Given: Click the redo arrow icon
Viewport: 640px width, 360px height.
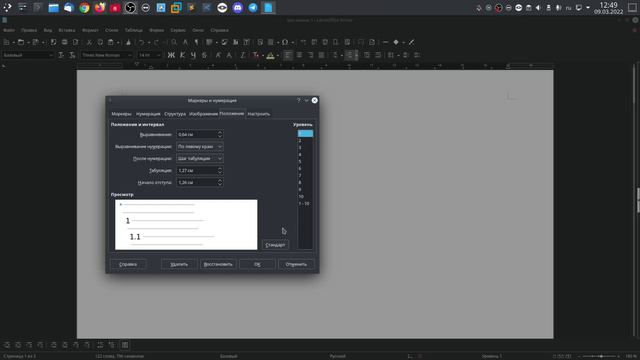Looking at the screenshot, I should click(x=157, y=42).
